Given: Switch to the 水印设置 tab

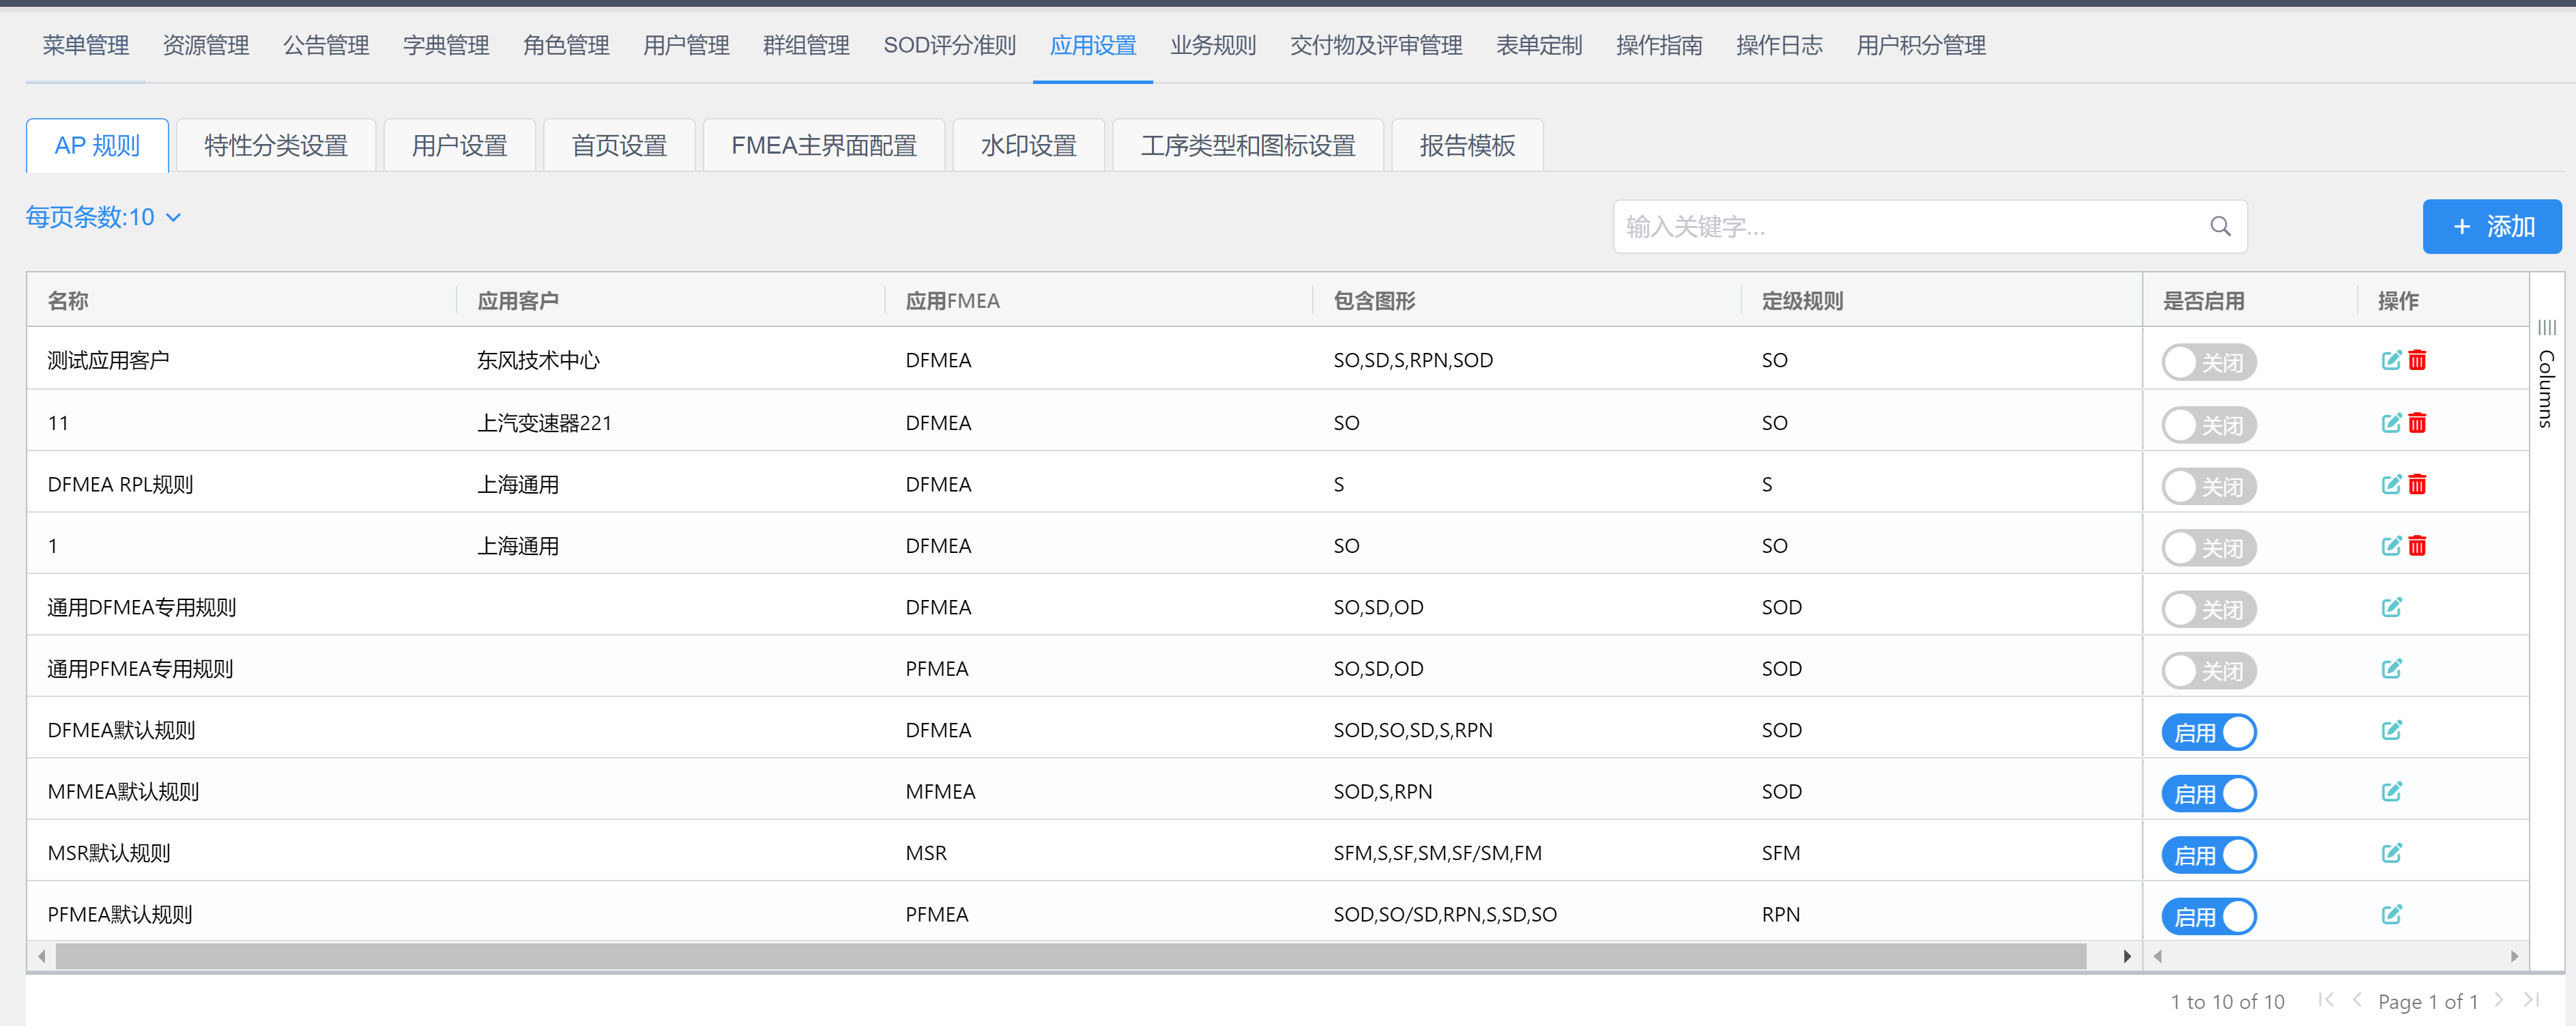Looking at the screenshot, I should click(1029, 145).
